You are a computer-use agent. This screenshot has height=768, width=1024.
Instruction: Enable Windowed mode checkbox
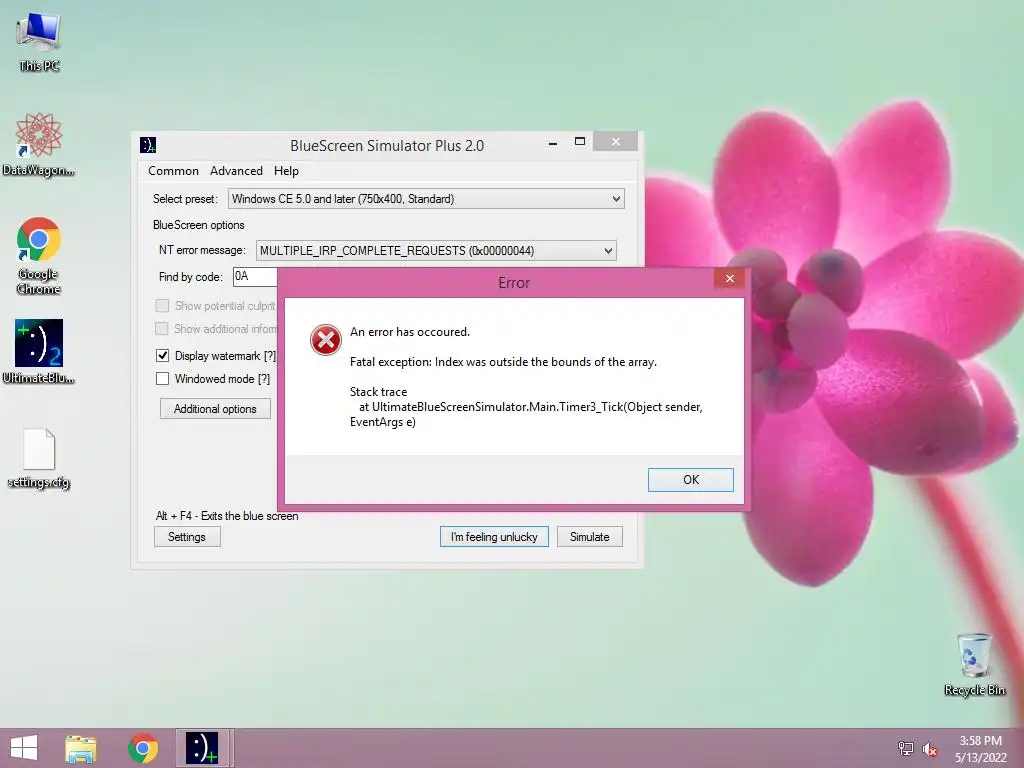pos(163,379)
